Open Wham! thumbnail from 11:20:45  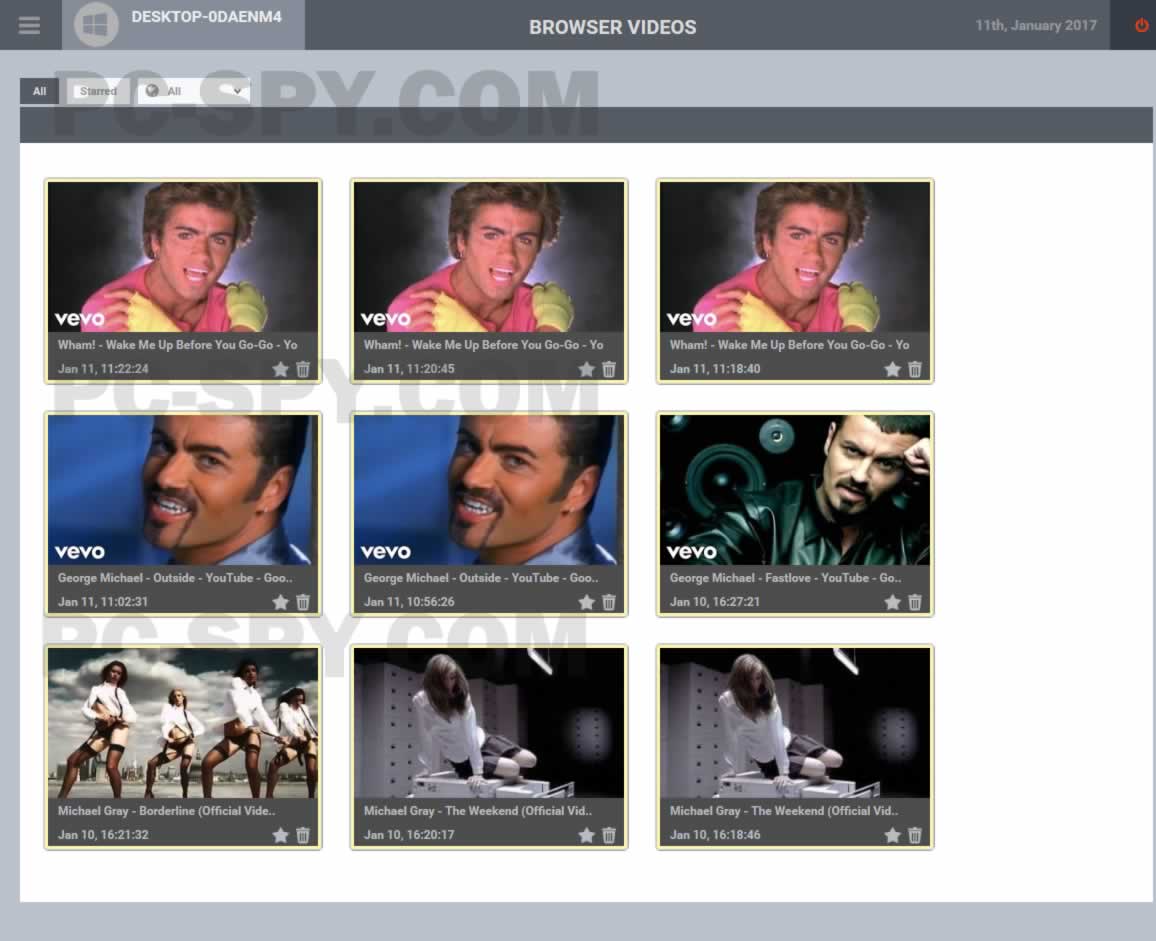pos(489,257)
